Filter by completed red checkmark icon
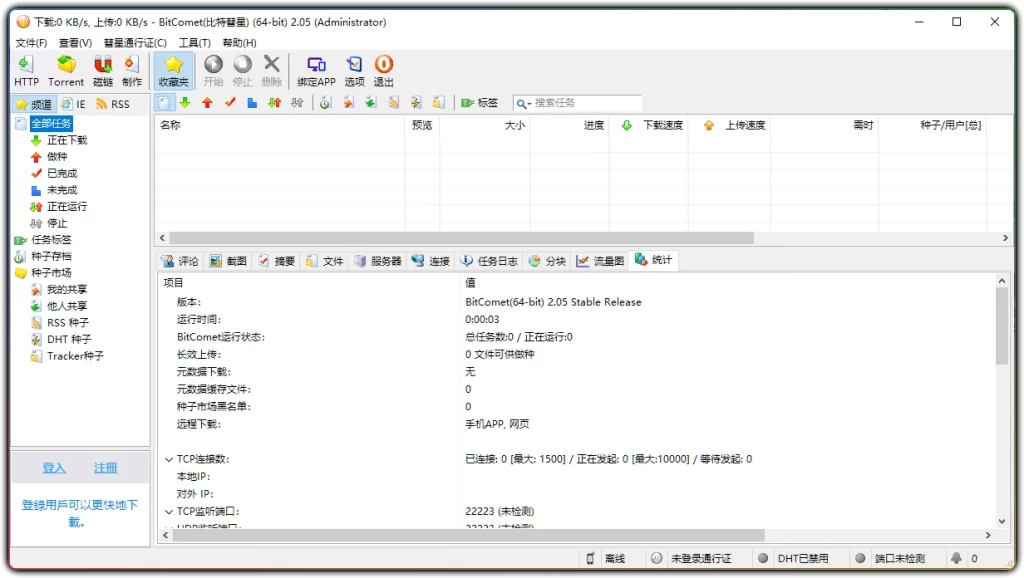The width and height of the screenshot is (1024, 578). click(230, 103)
